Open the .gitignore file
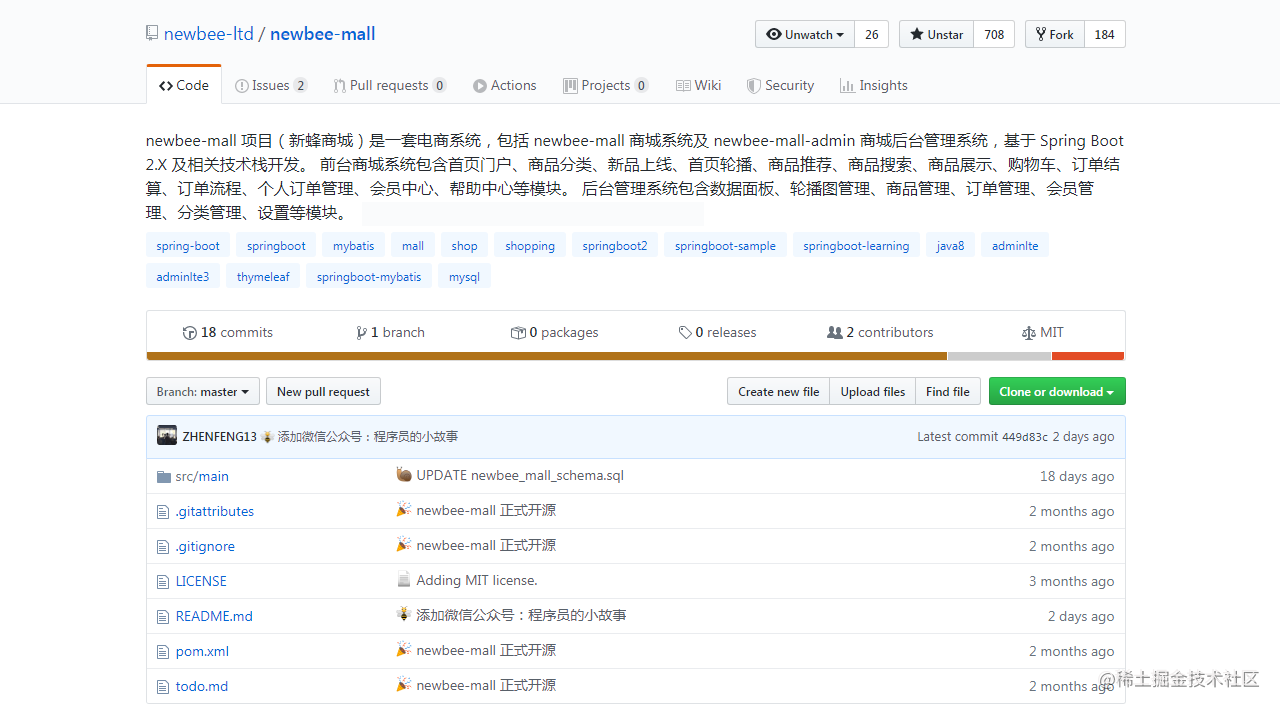 (x=205, y=547)
